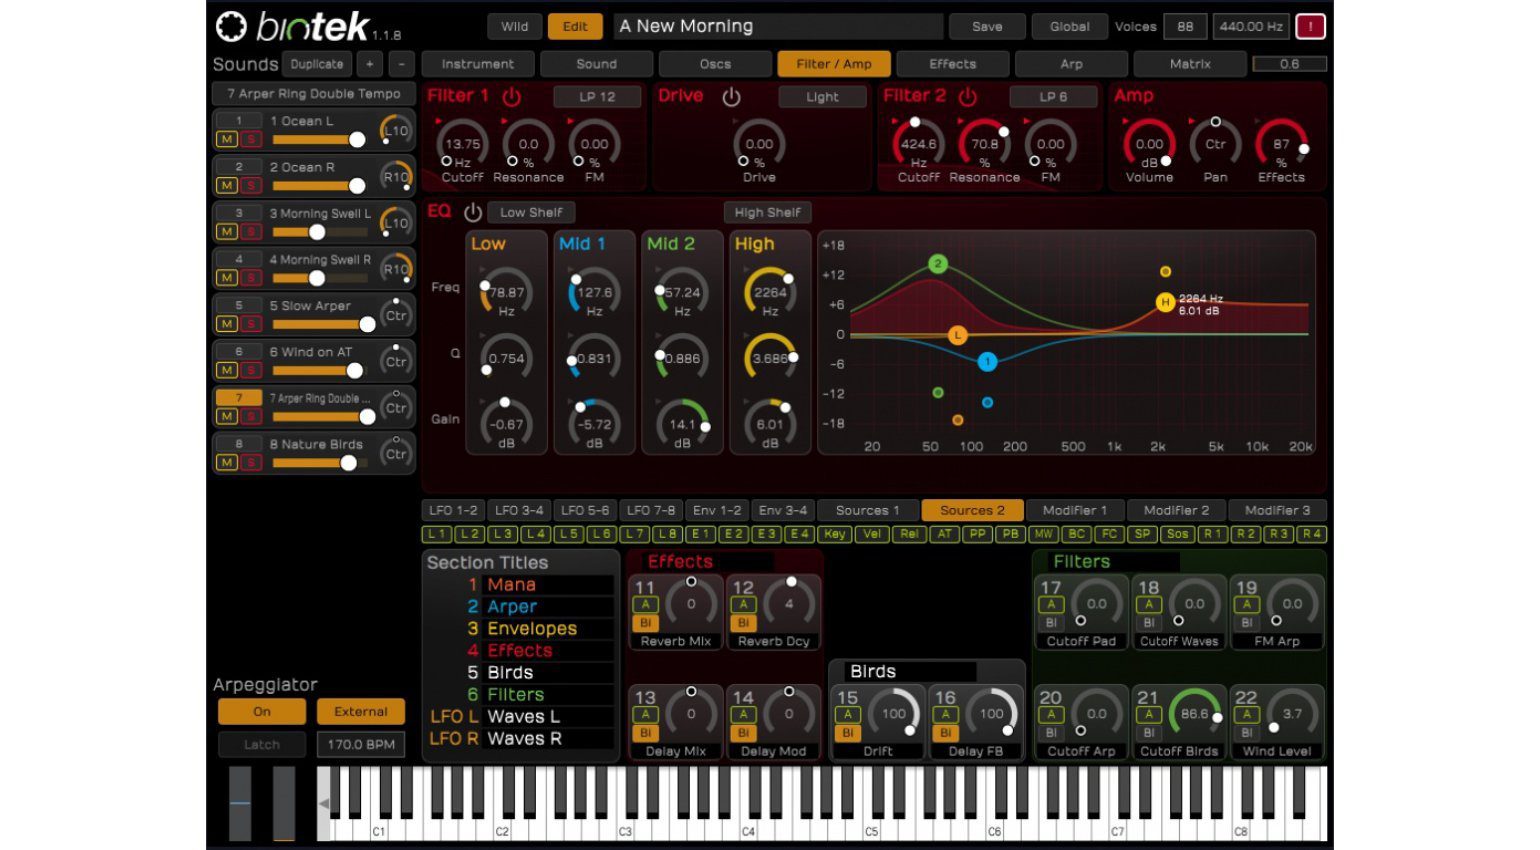Open the Arp tab
Image resolution: width=1540 pixels, height=850 pixels.
pos(1071,64)
